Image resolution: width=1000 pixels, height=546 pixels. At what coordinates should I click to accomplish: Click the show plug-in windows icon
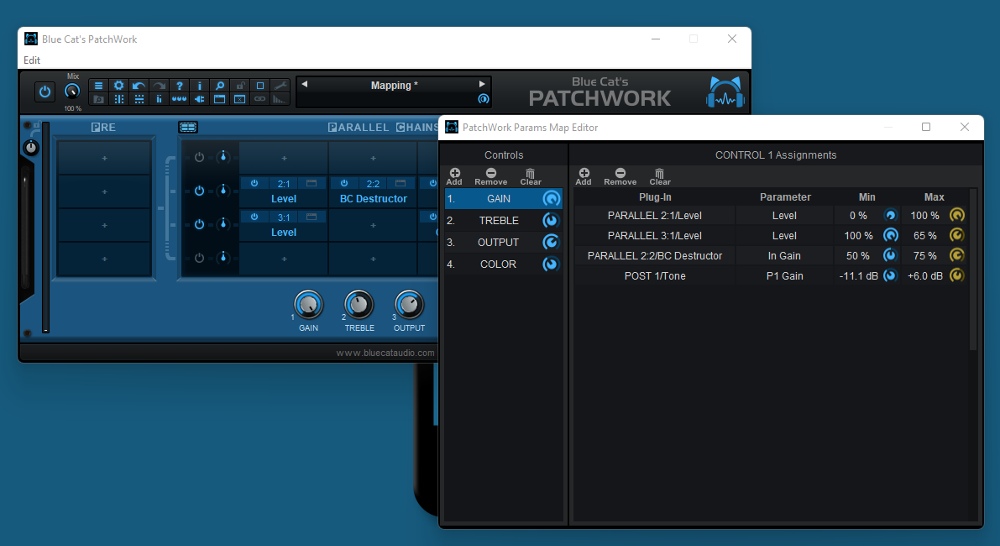(x=219, y=99)
